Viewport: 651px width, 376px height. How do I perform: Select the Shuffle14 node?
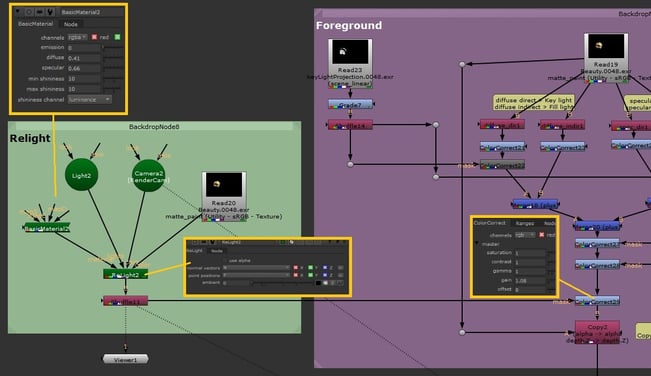[350, 125]
